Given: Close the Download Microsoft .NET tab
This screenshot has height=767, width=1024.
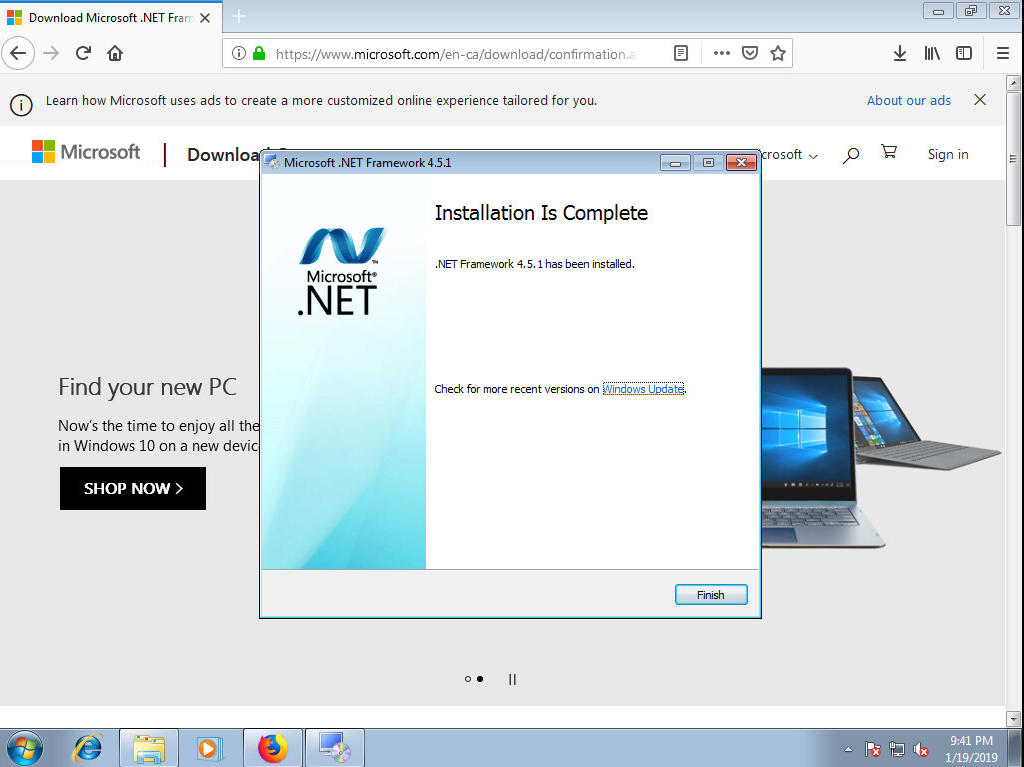Looking at the screenshot, I should 205,18.
